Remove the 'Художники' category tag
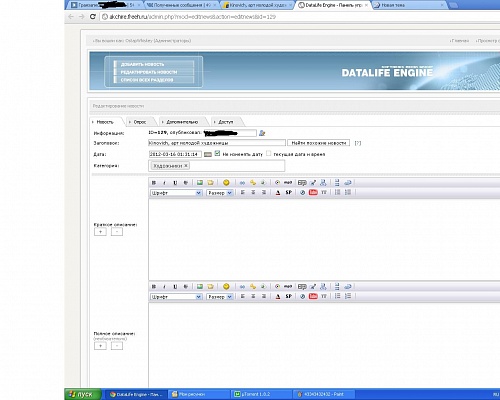The image size is (500, 400). [186, 165]
